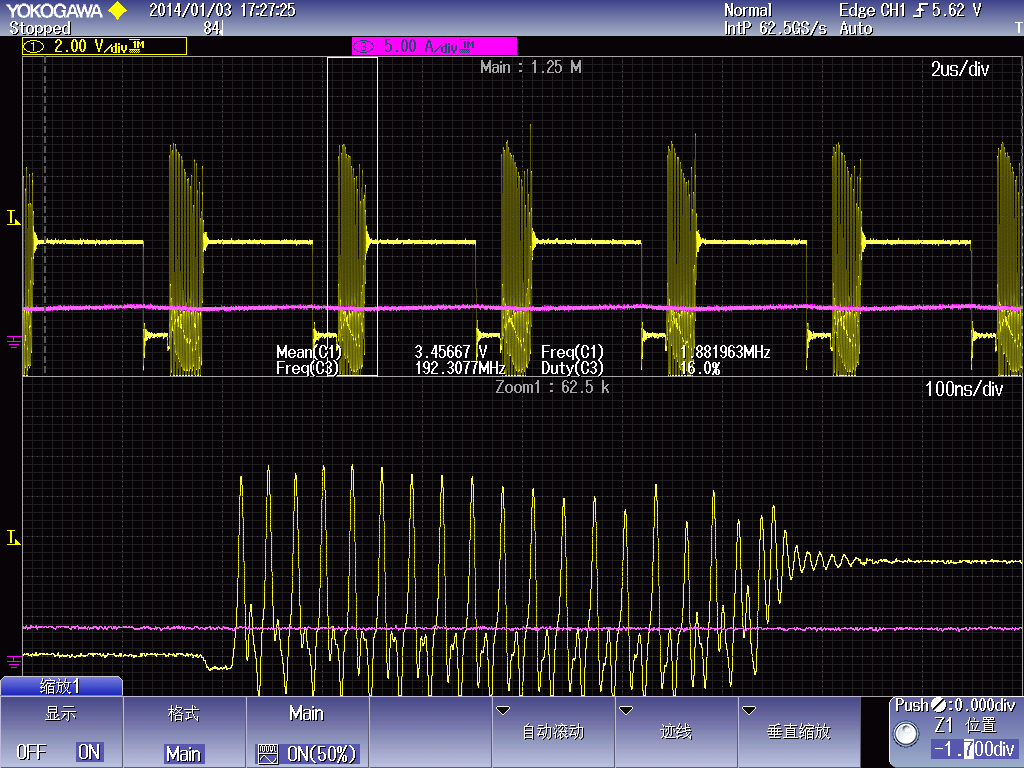
Task: Click the 格式 format menu label
Action: click(183, 713)
